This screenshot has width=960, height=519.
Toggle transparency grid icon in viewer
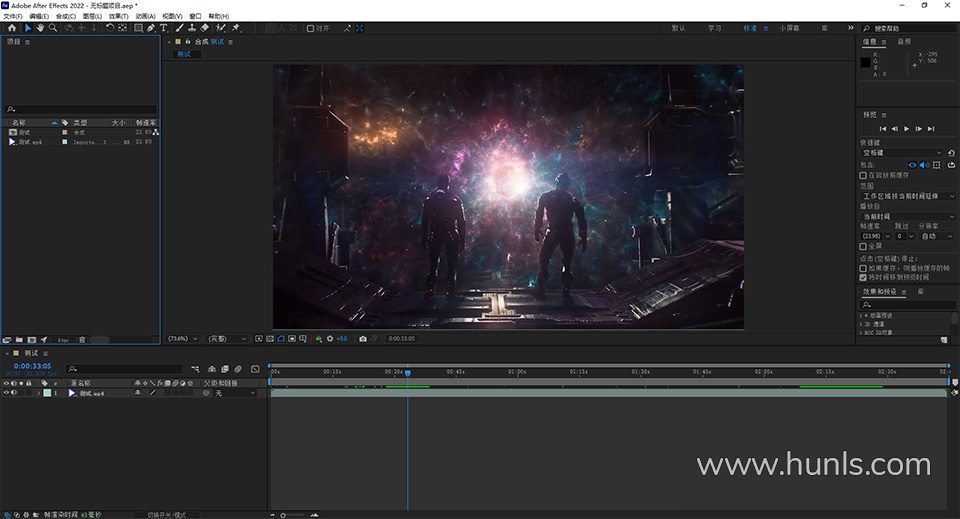click(270, 338)
